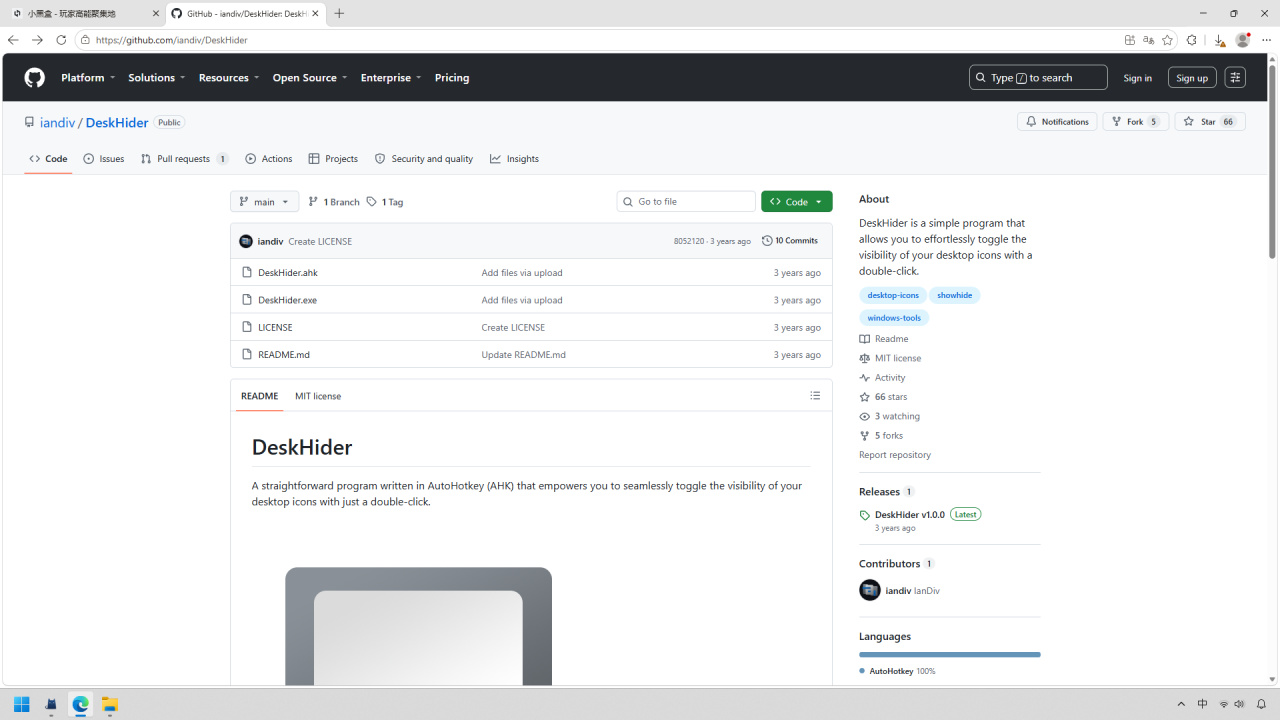Open a new browser tab with plus

point(339,14)
